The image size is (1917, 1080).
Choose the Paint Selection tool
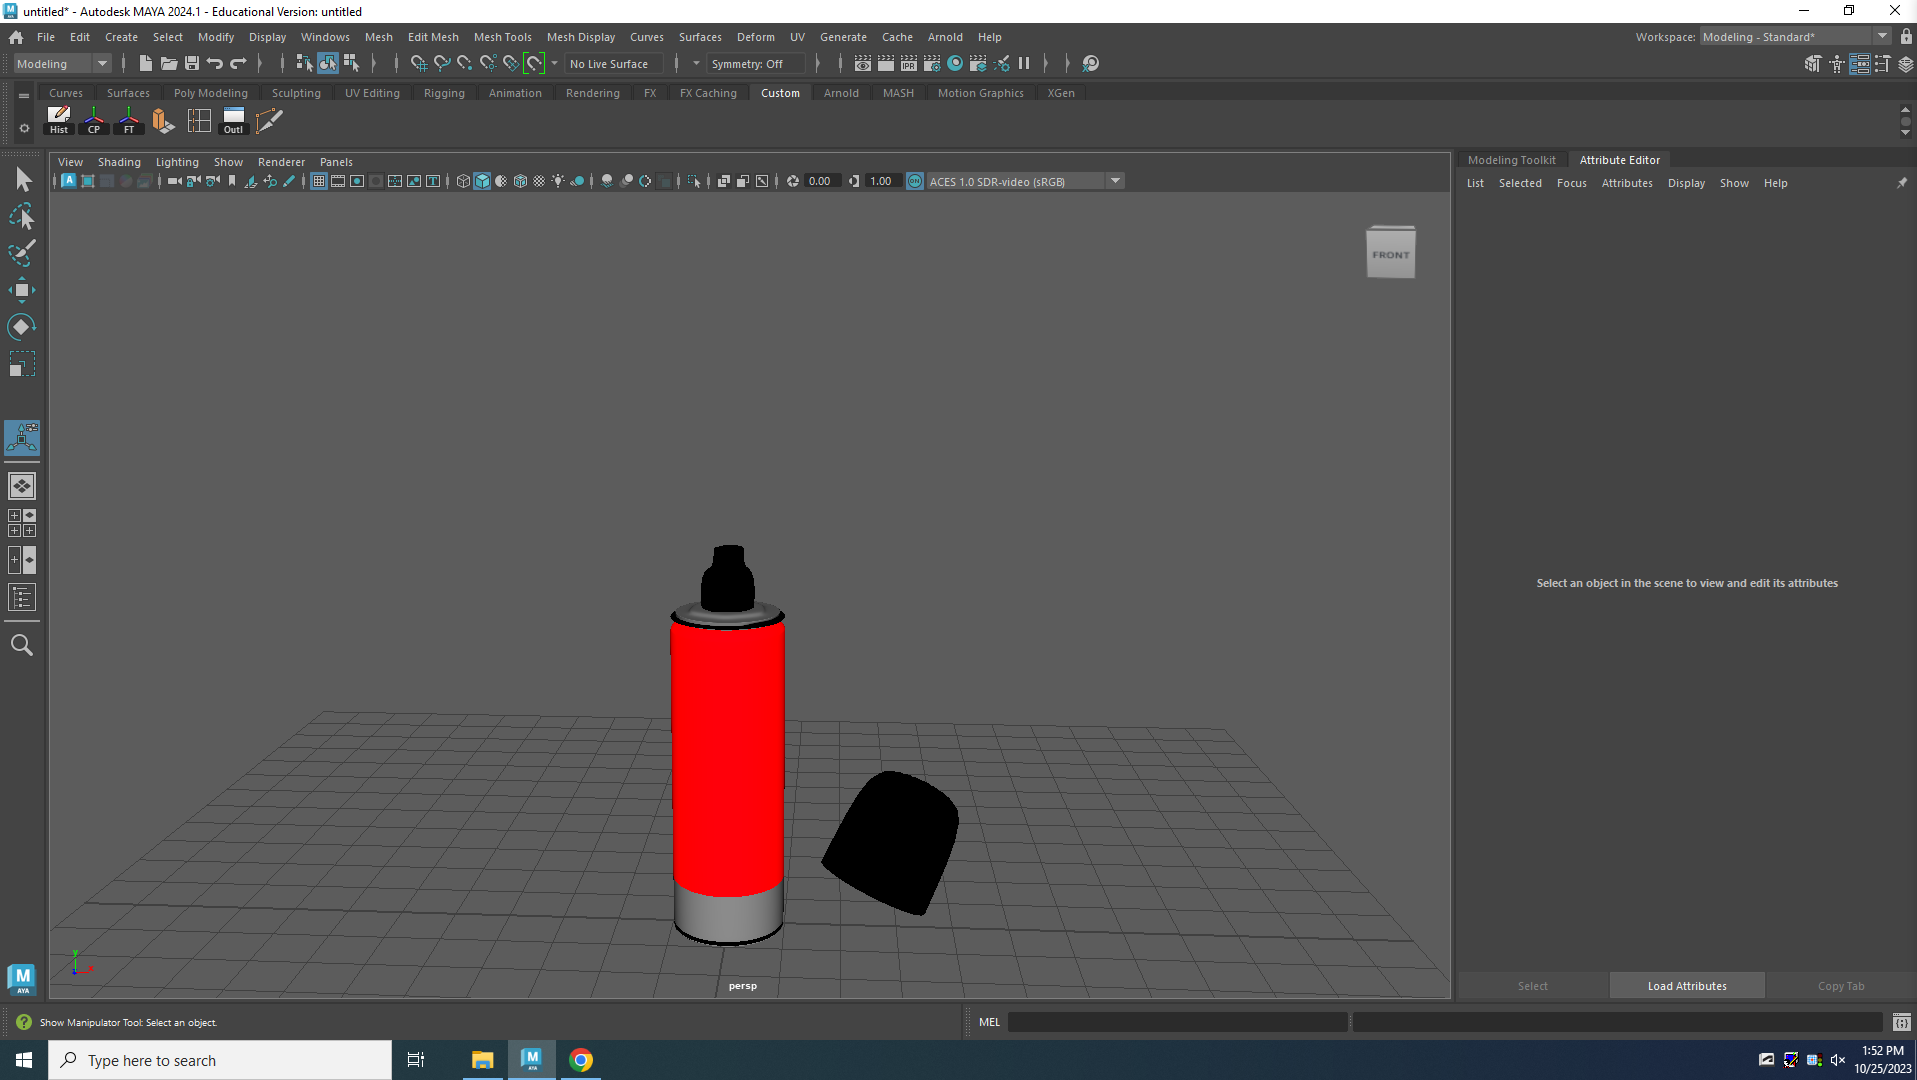point(22,253)
